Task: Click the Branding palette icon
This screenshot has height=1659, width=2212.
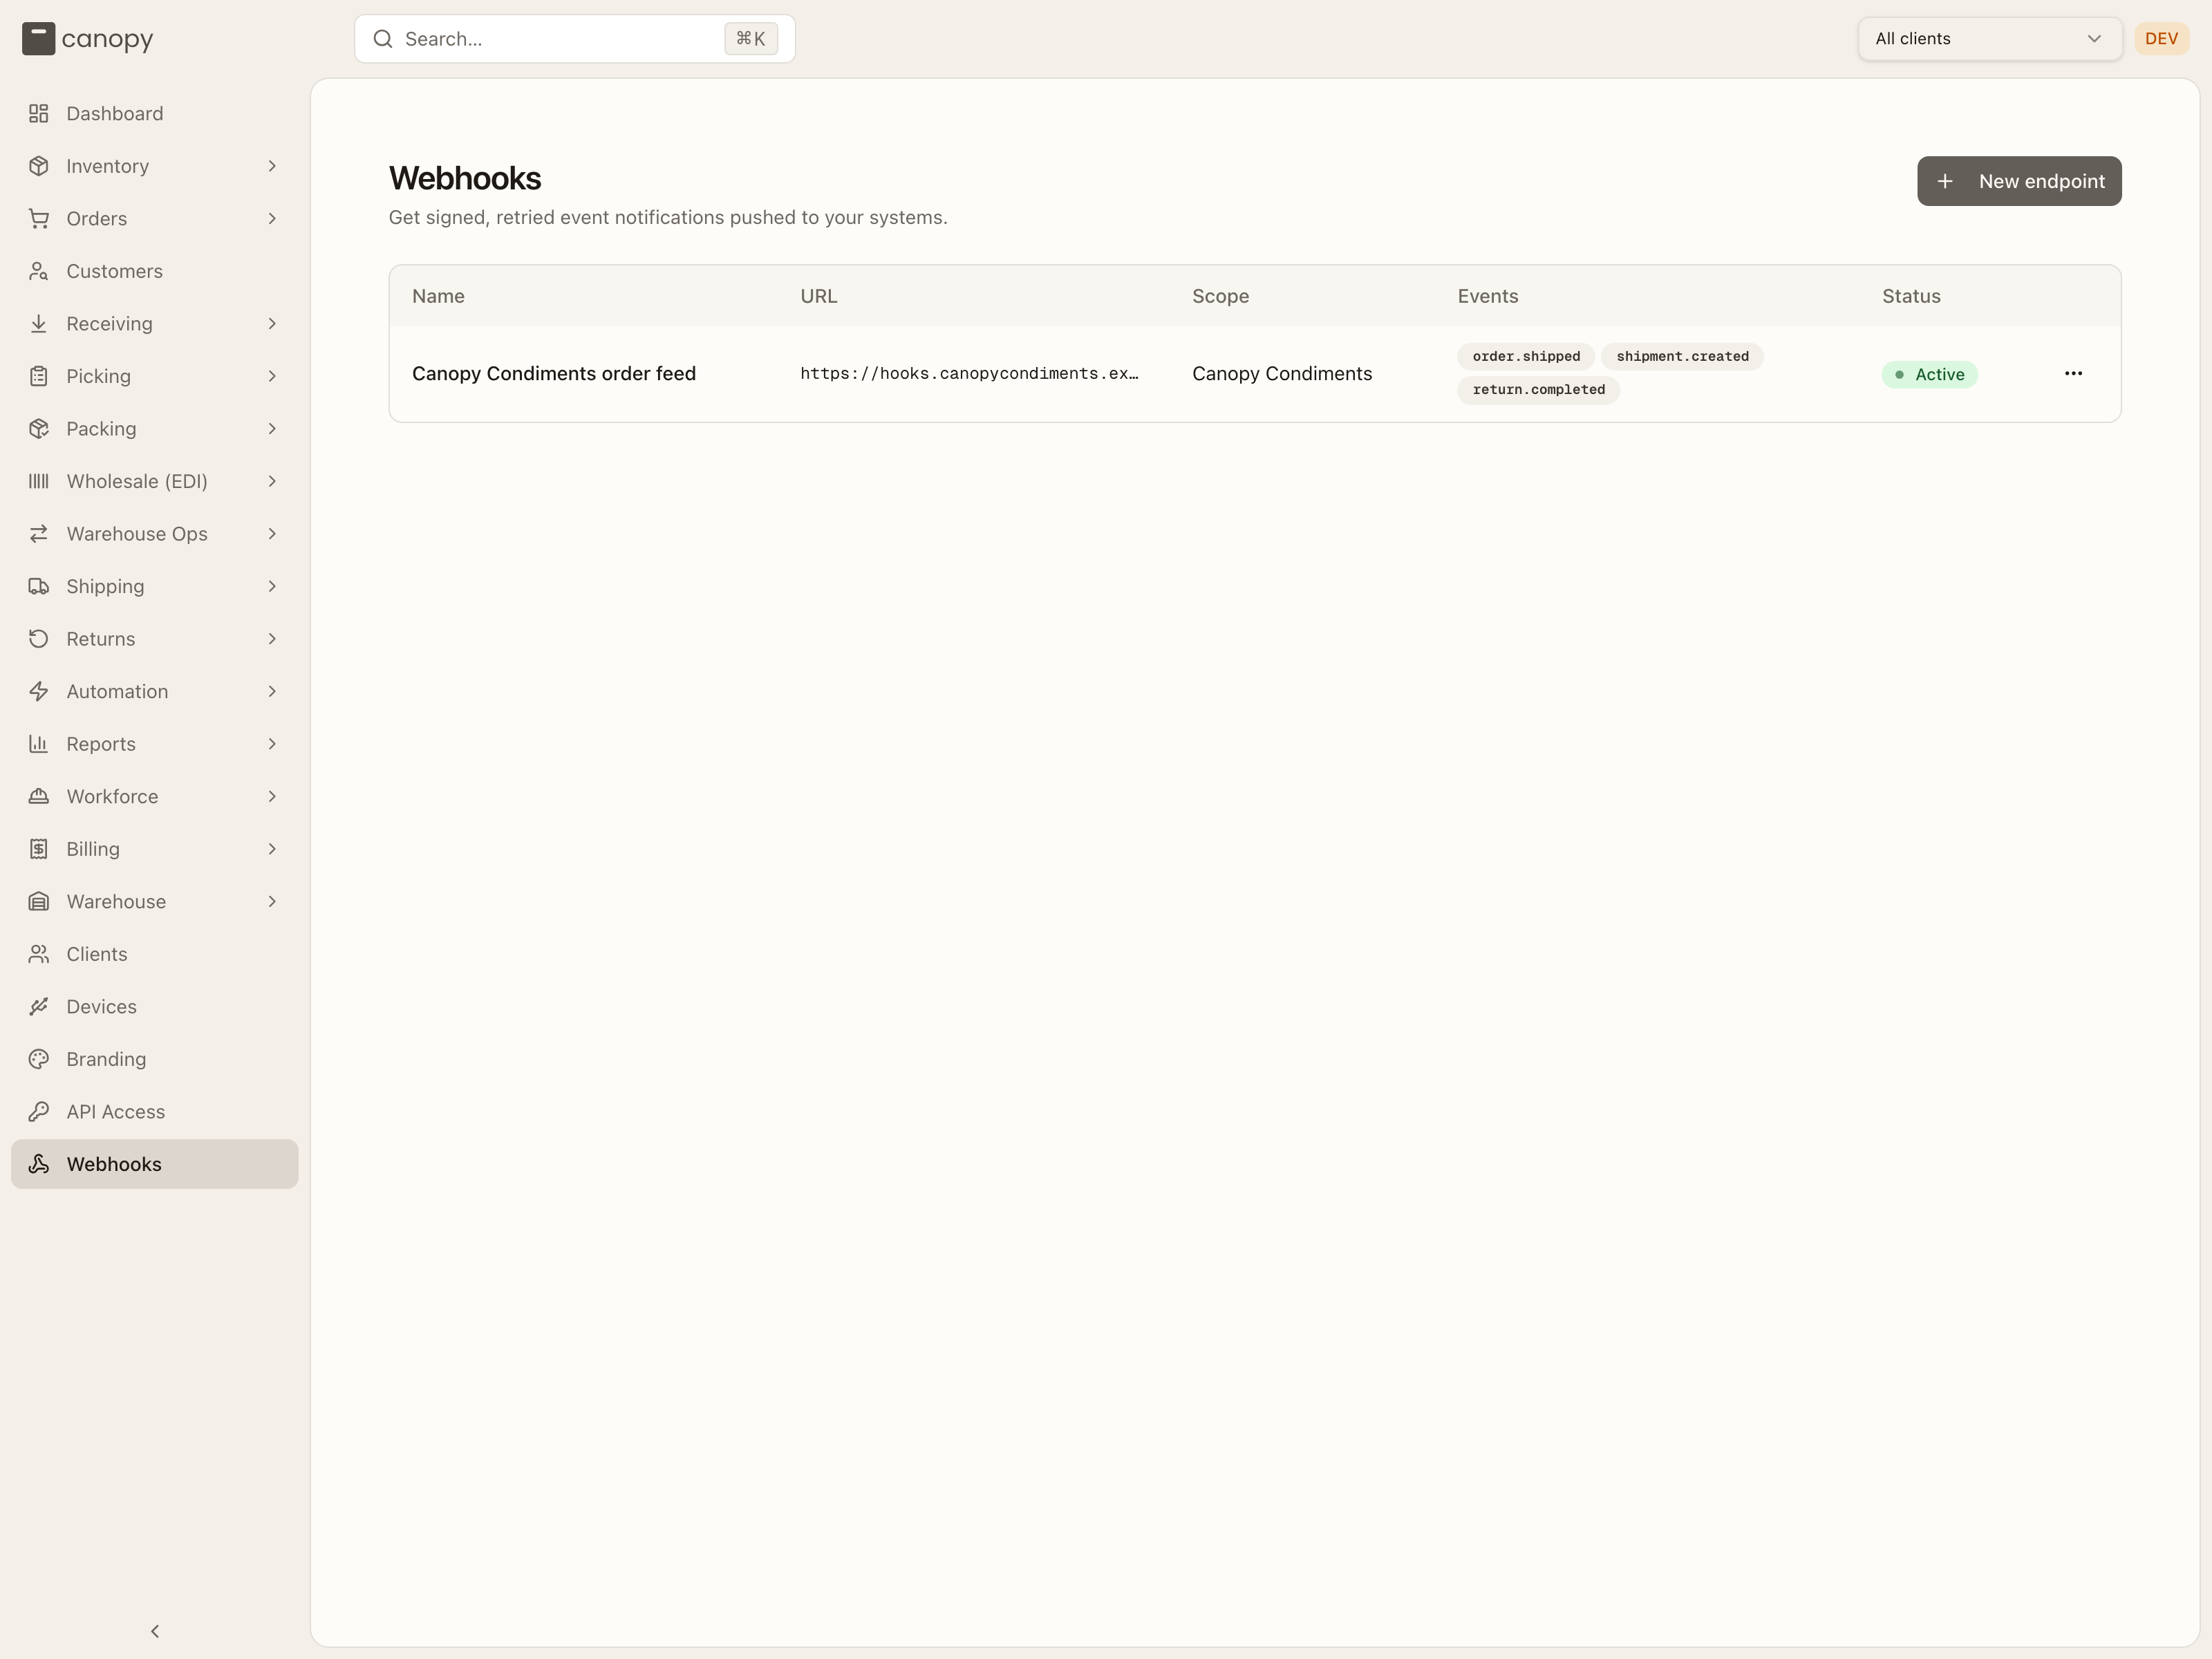Action: 39,1058
